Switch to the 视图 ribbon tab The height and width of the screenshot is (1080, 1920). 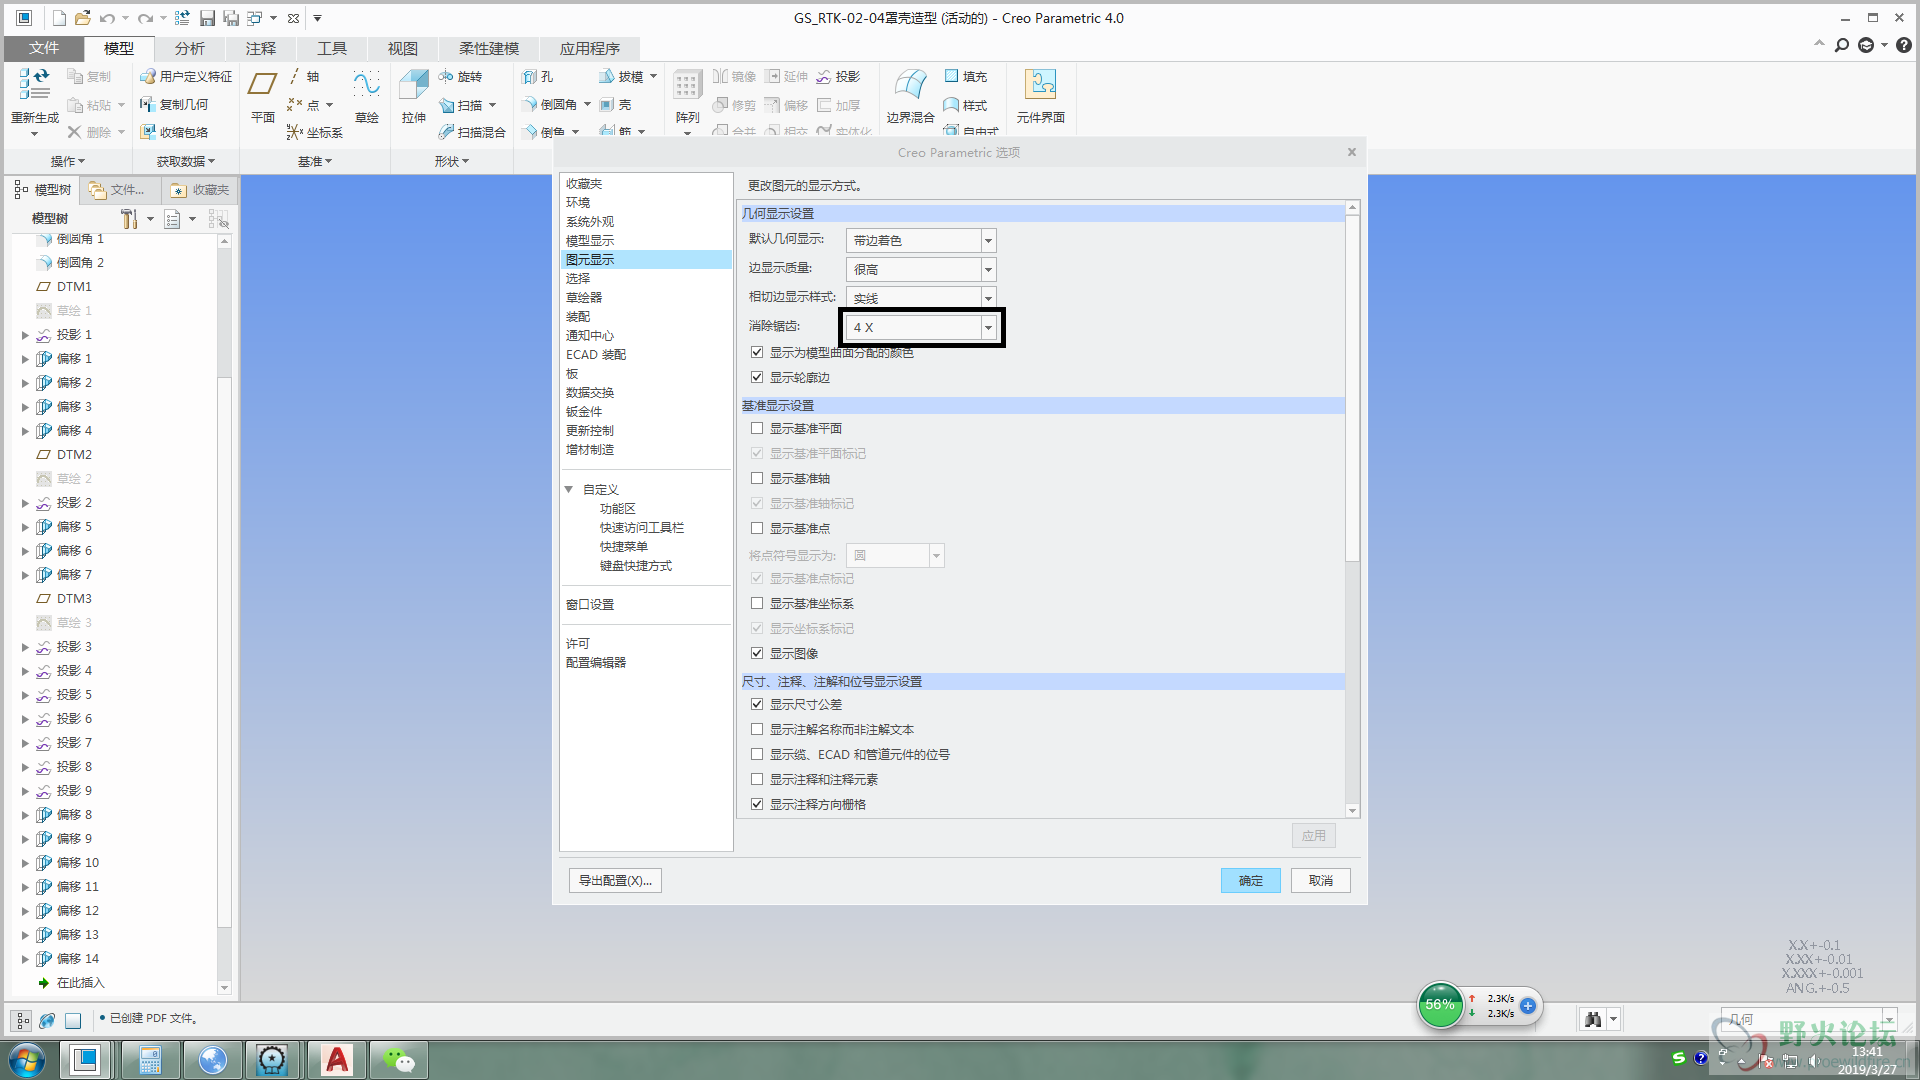pyautogui.click(x=403, y=48)
